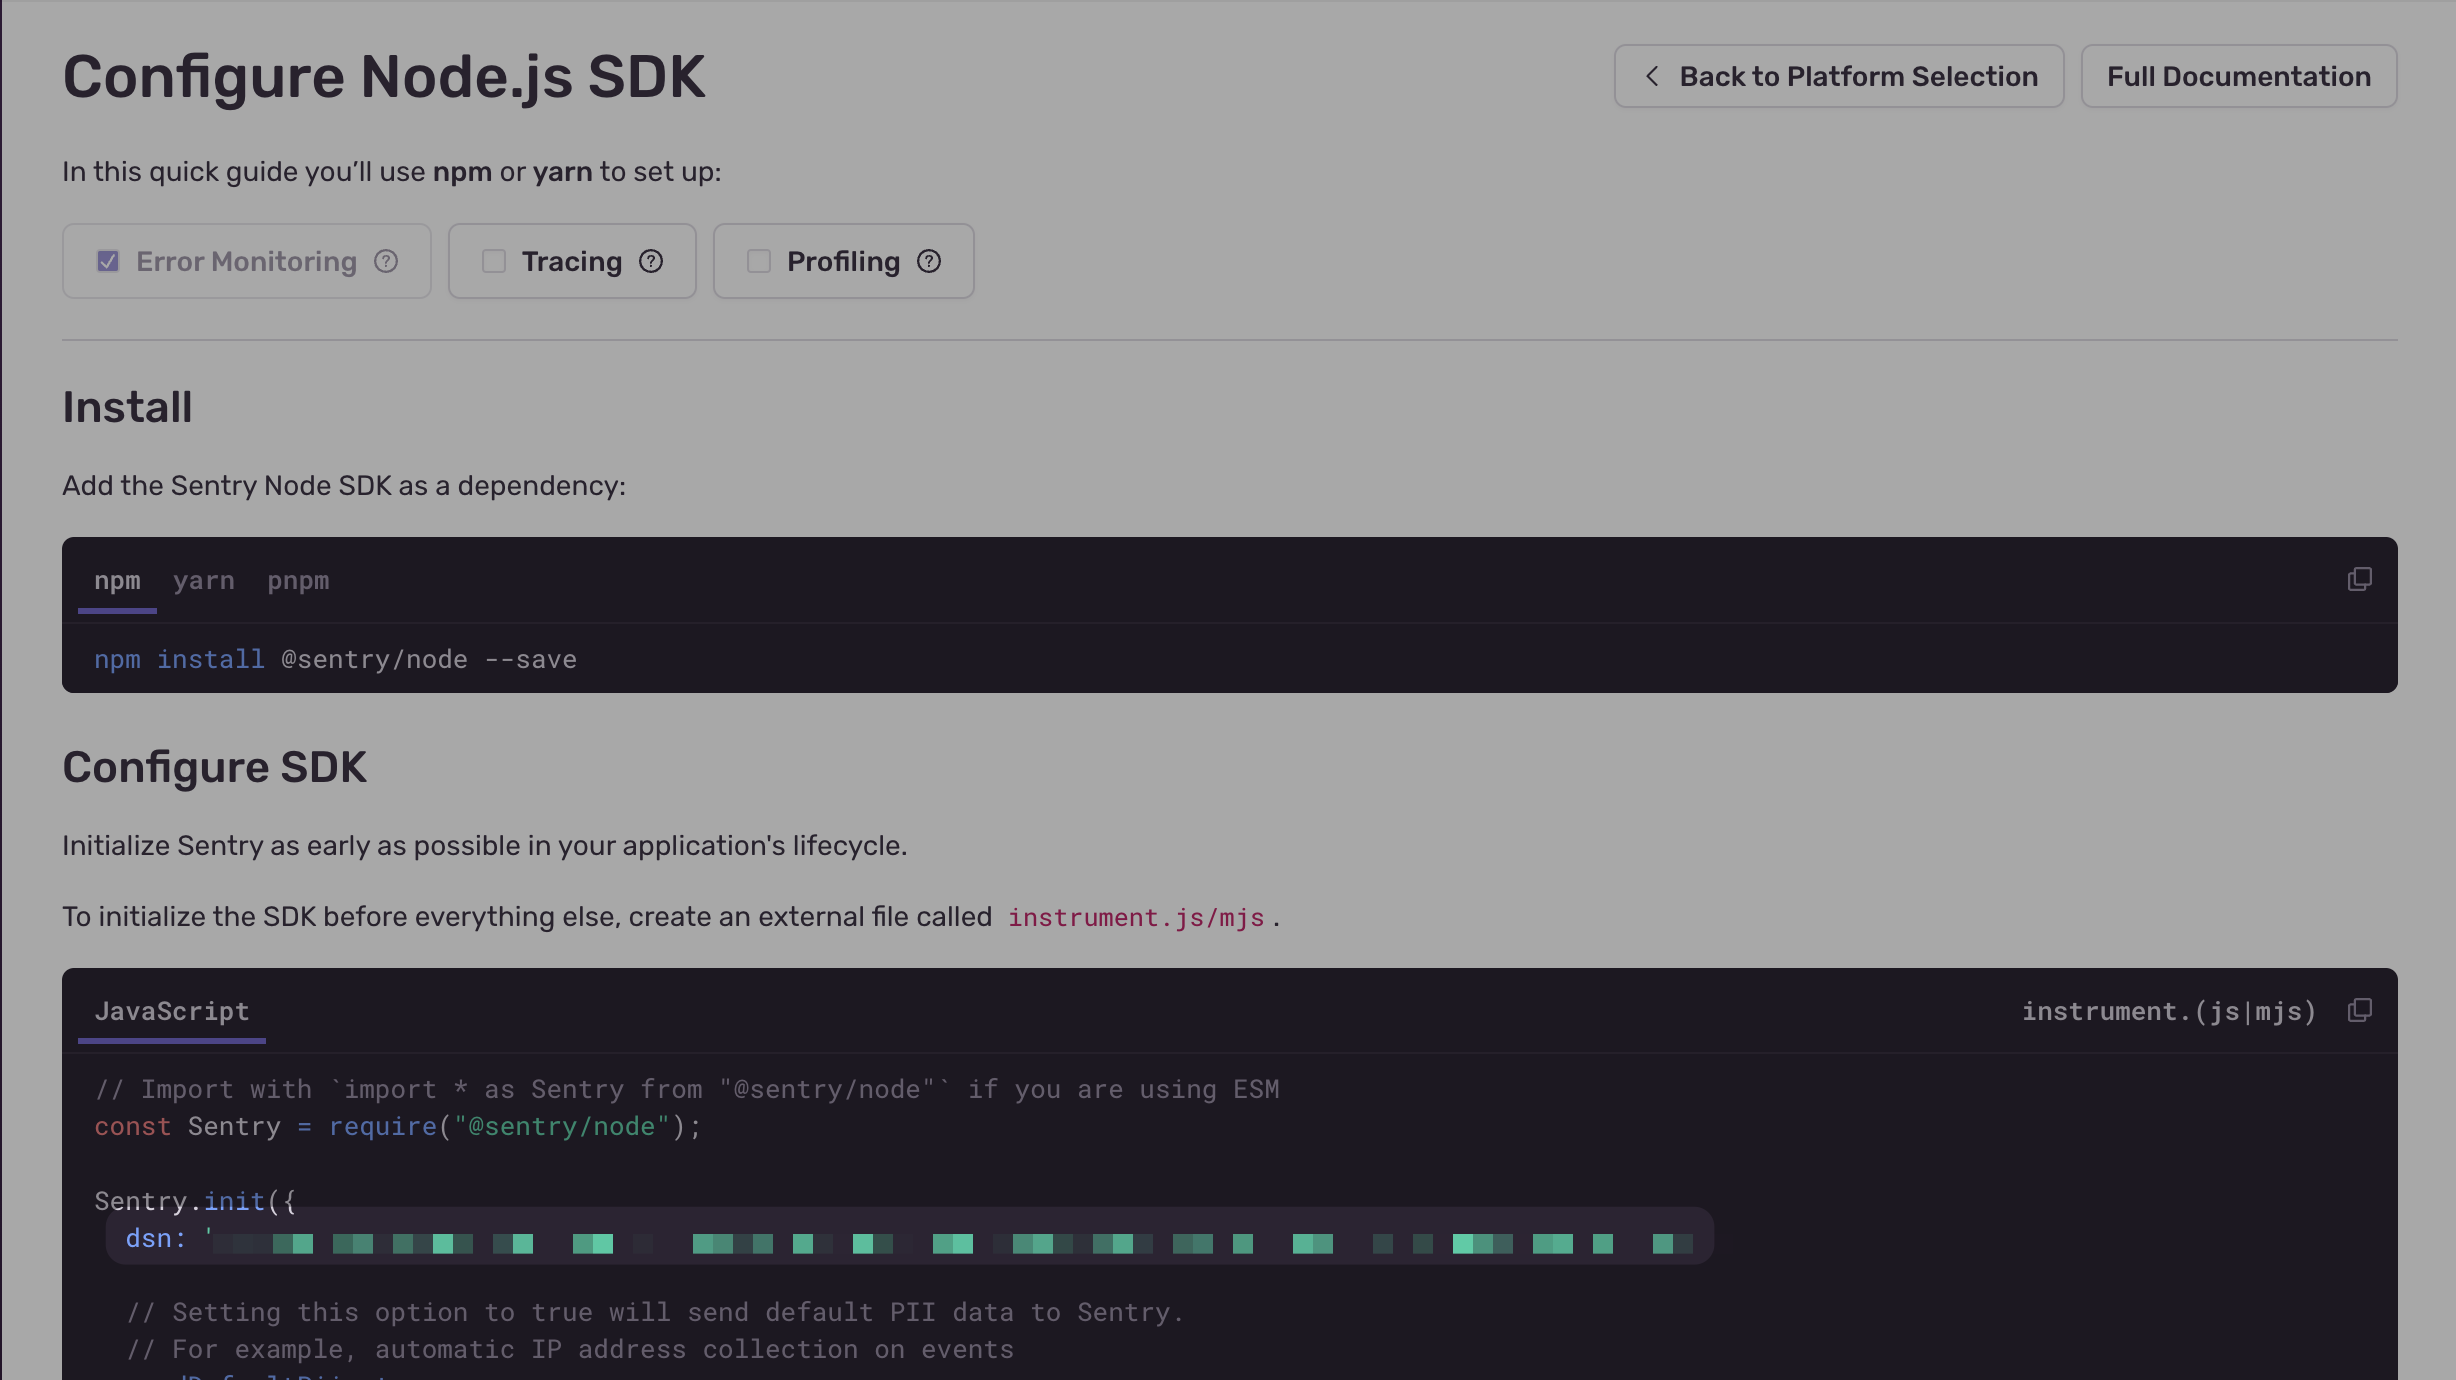Click the instrument.js/mjs inline code link
This screenshot has width=2456, height=1380.
(1136, 917)
